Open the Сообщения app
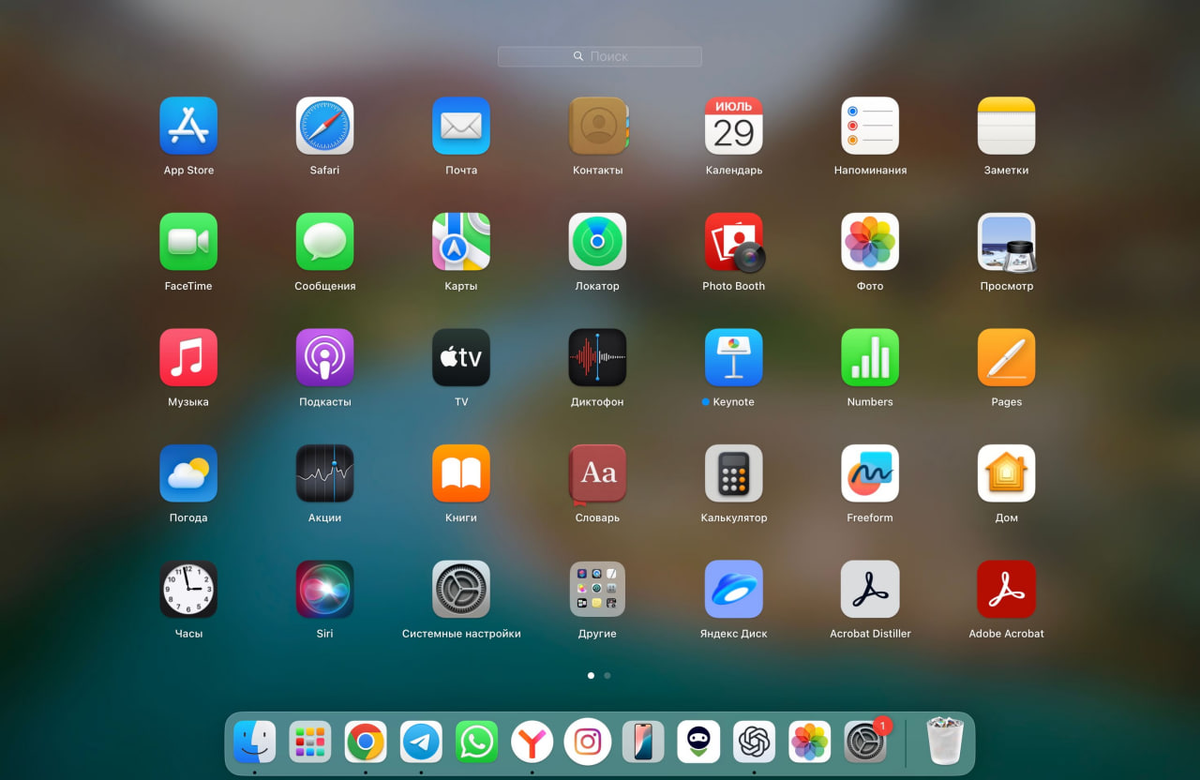This screenshot has width=1200, height=780. (325, 242)
